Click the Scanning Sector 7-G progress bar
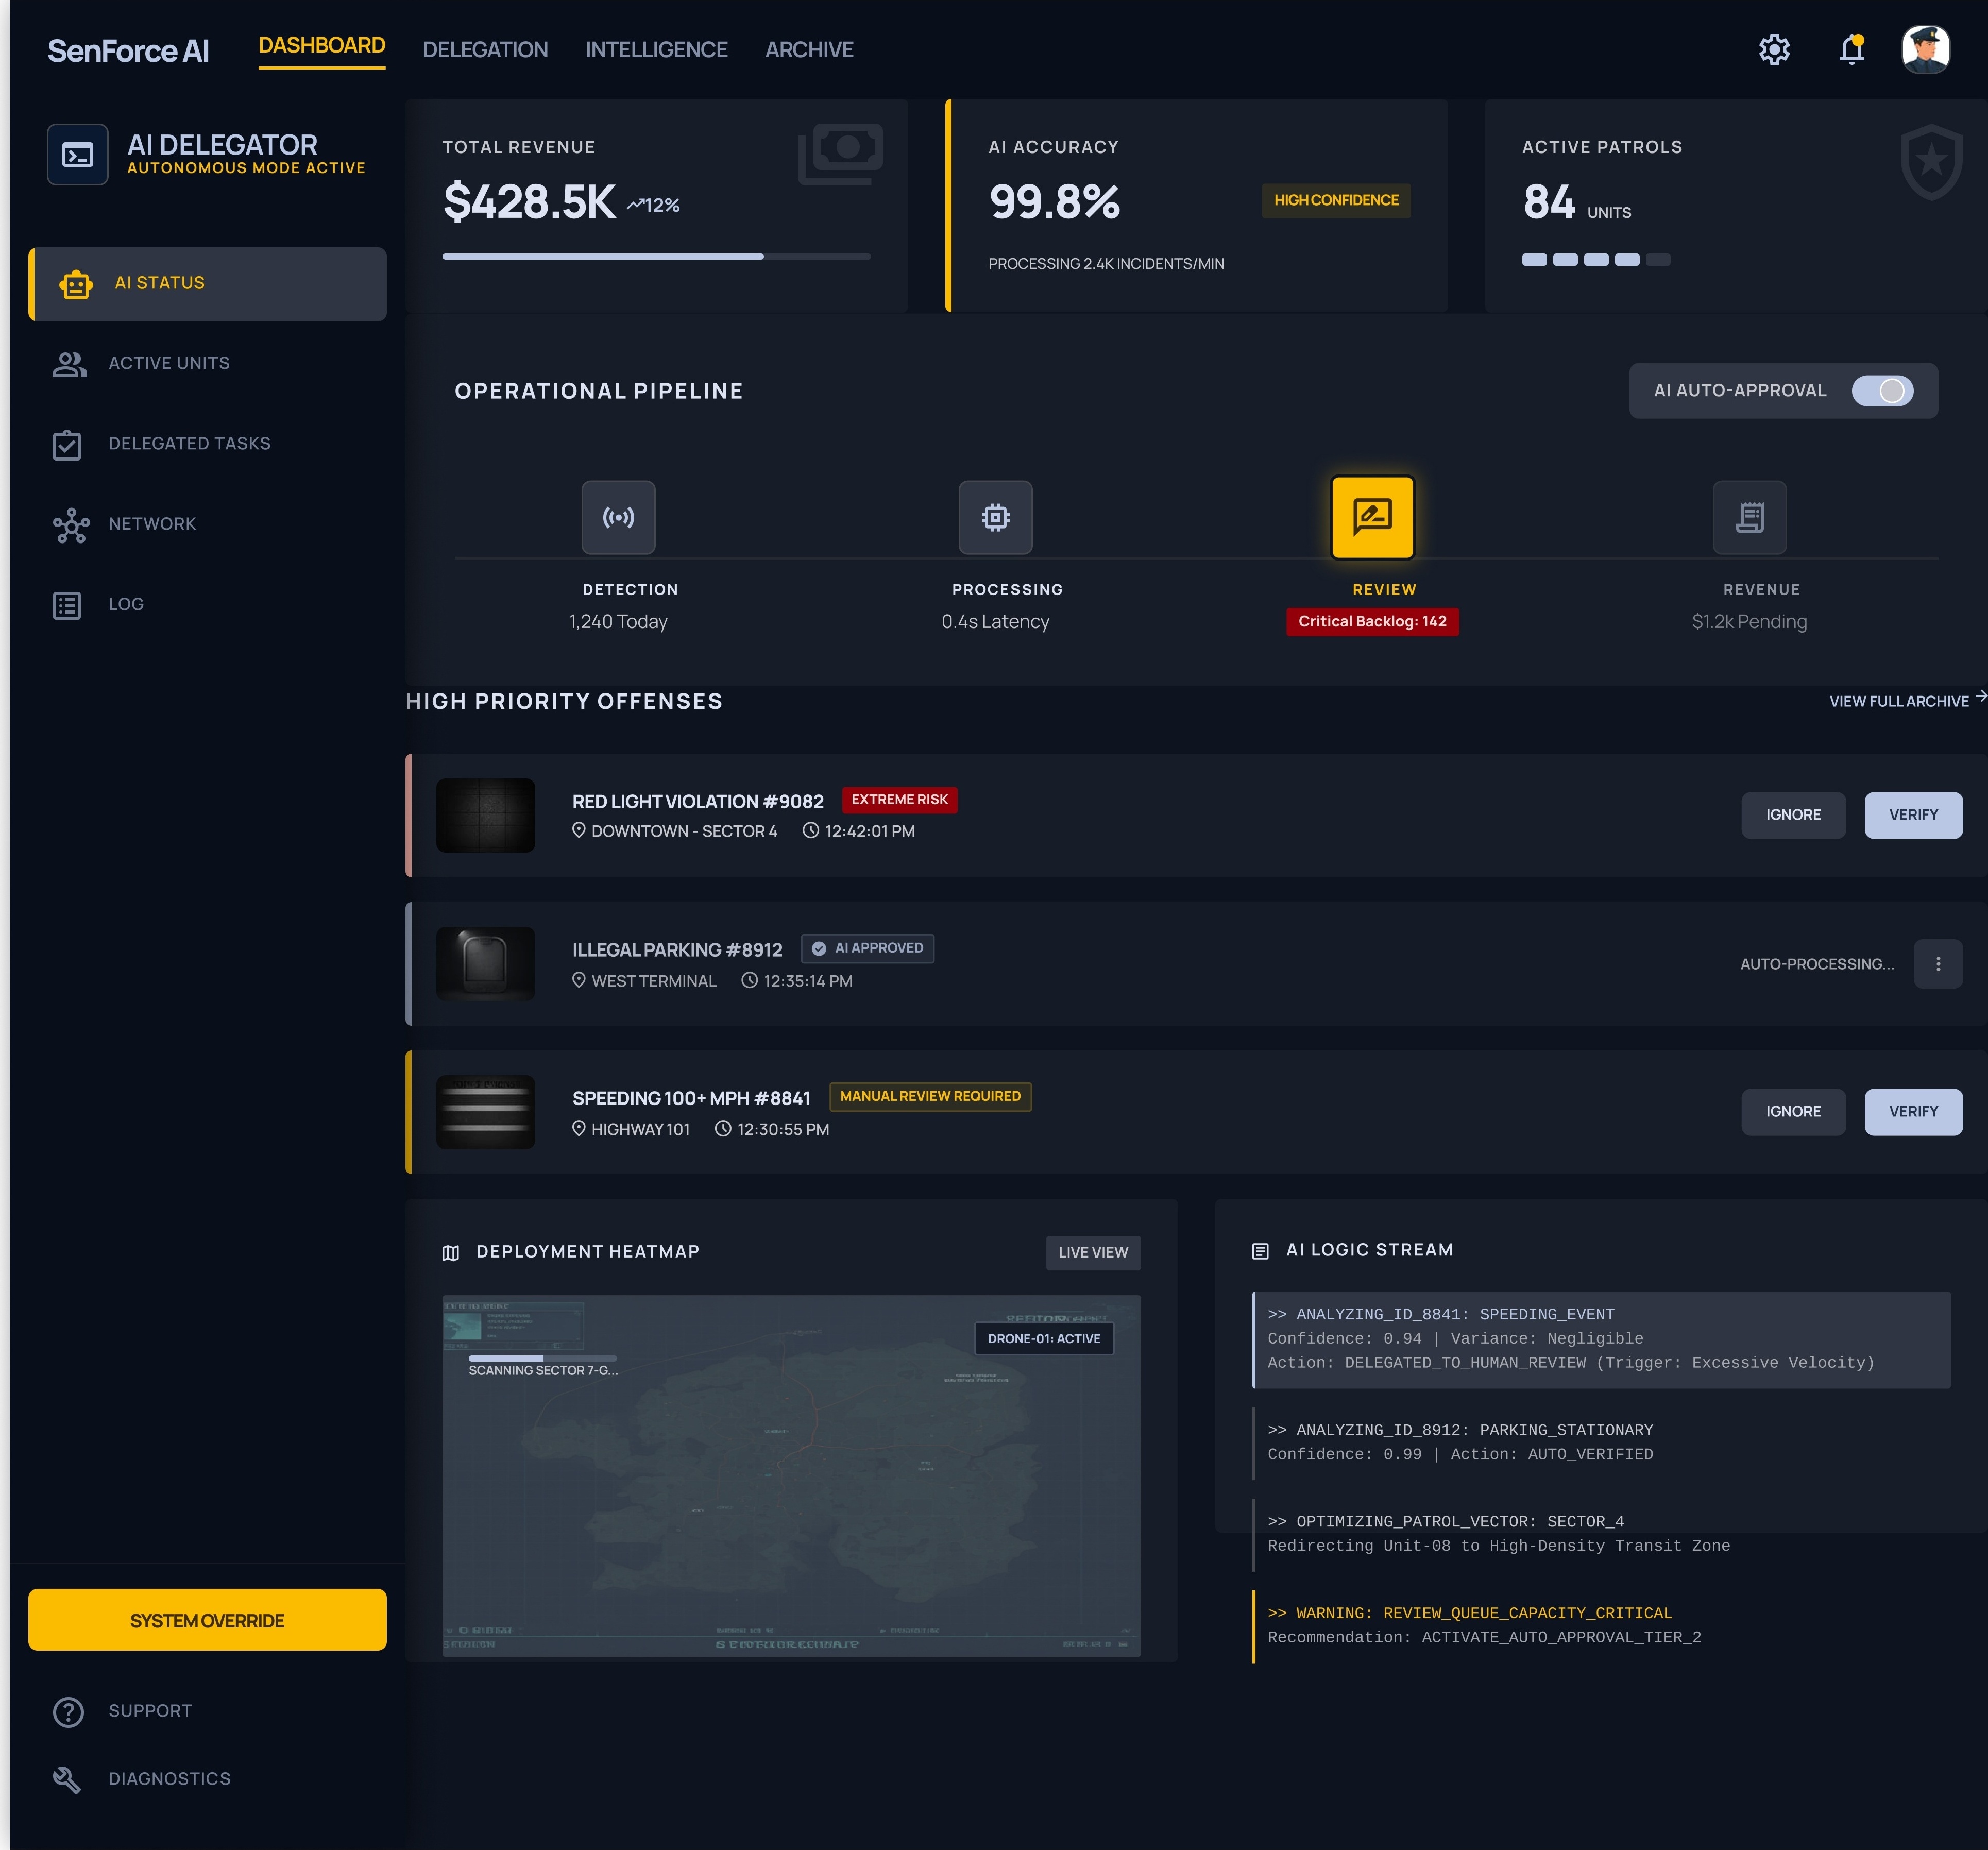Image resolution: width=1988 pixels, height=1850 pixels. [x=543, y=1358]
